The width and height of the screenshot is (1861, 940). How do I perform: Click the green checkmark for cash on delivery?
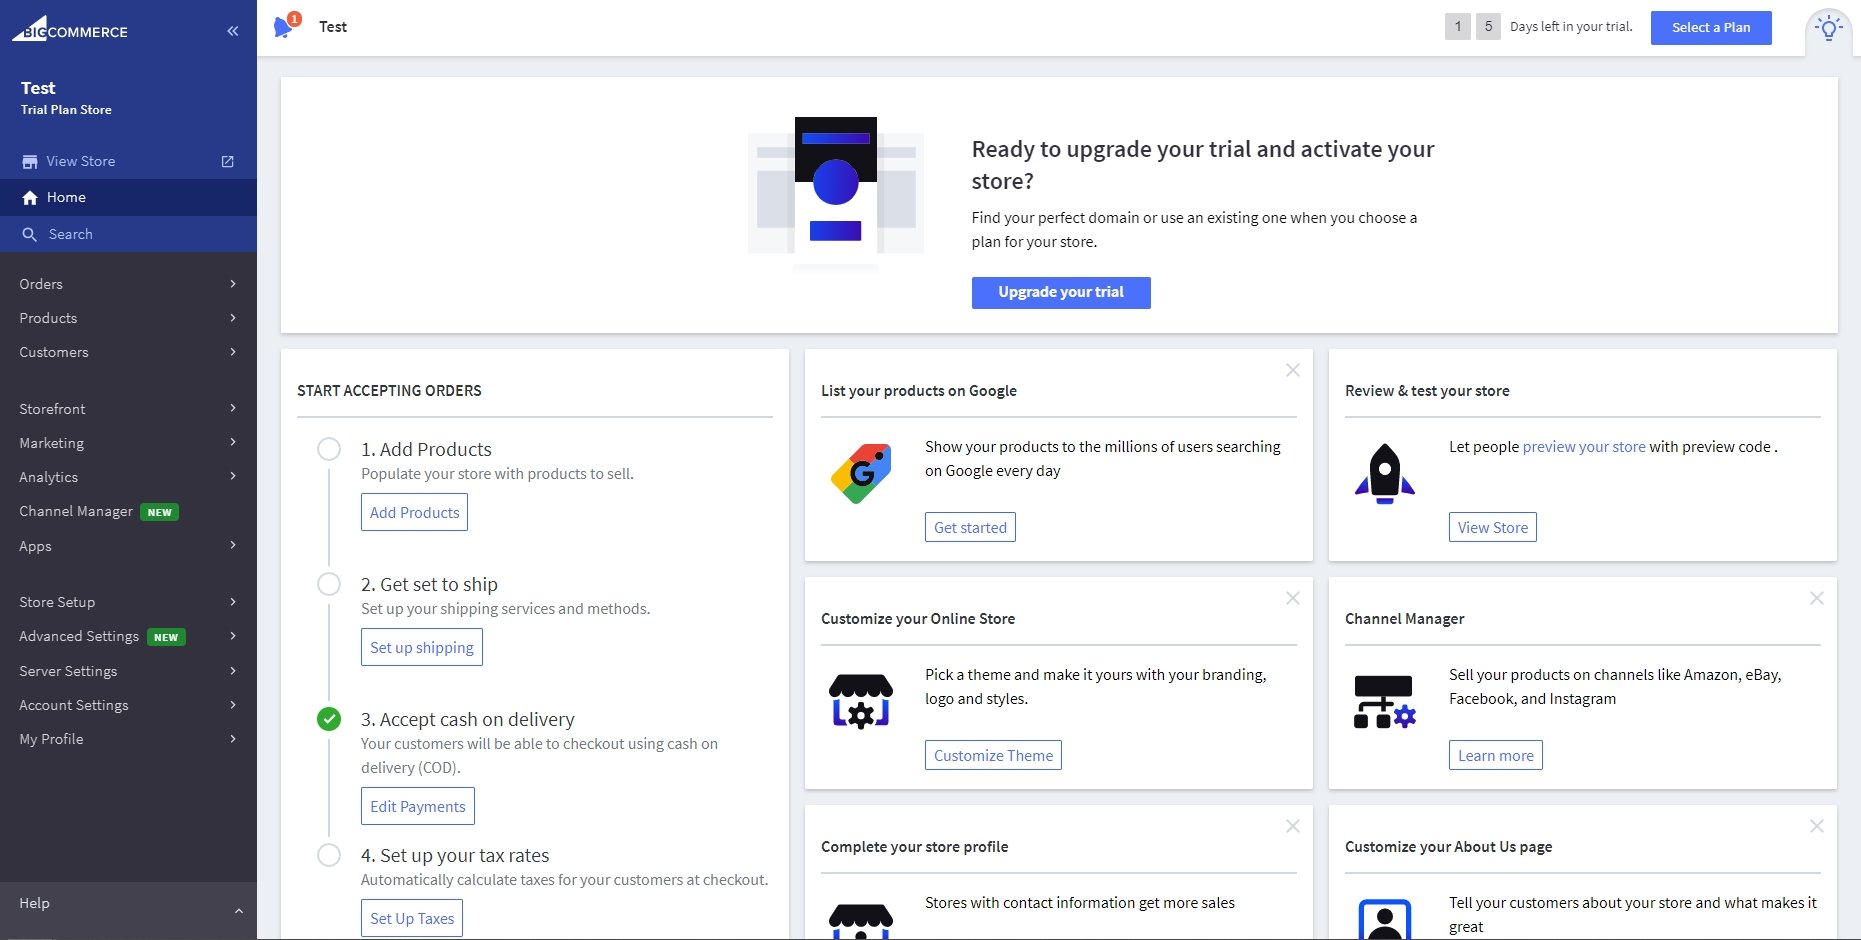click(329, 719)
